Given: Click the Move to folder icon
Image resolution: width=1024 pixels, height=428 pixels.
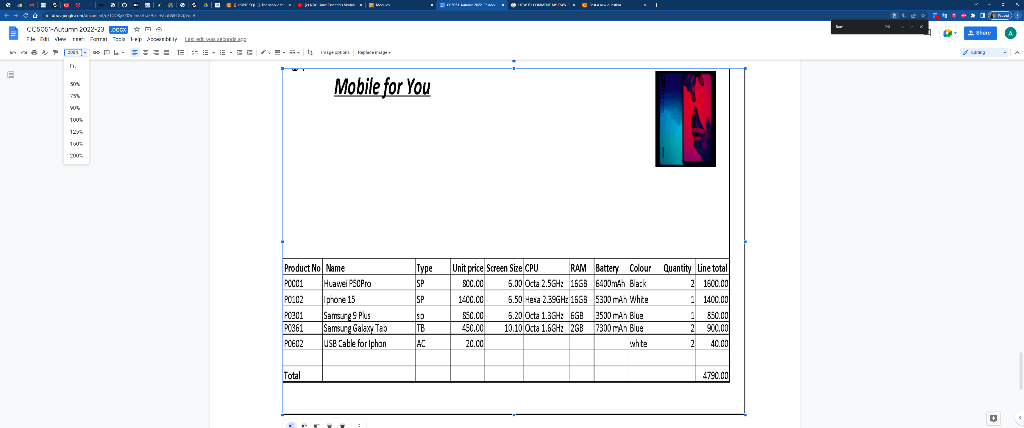Looking at the screenshot, I should [x=148, y=29].
